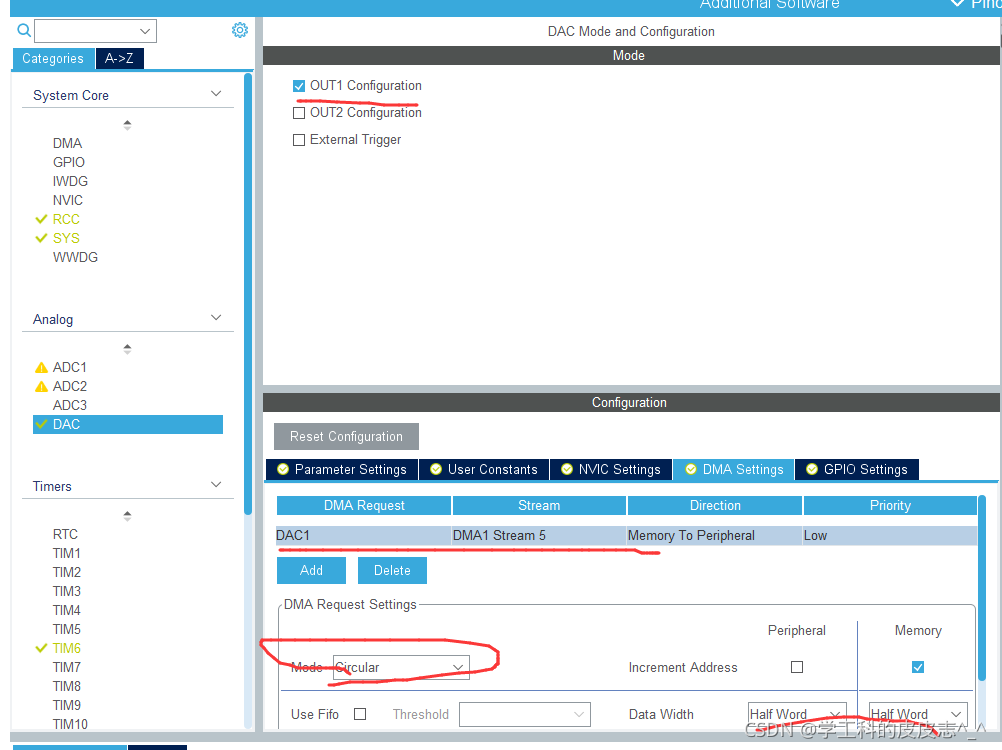Image resolution: width=1002 pixels, height=750 pixels.
Task: Click the ADC2 warning triangle icon
Action: point(42,386)
